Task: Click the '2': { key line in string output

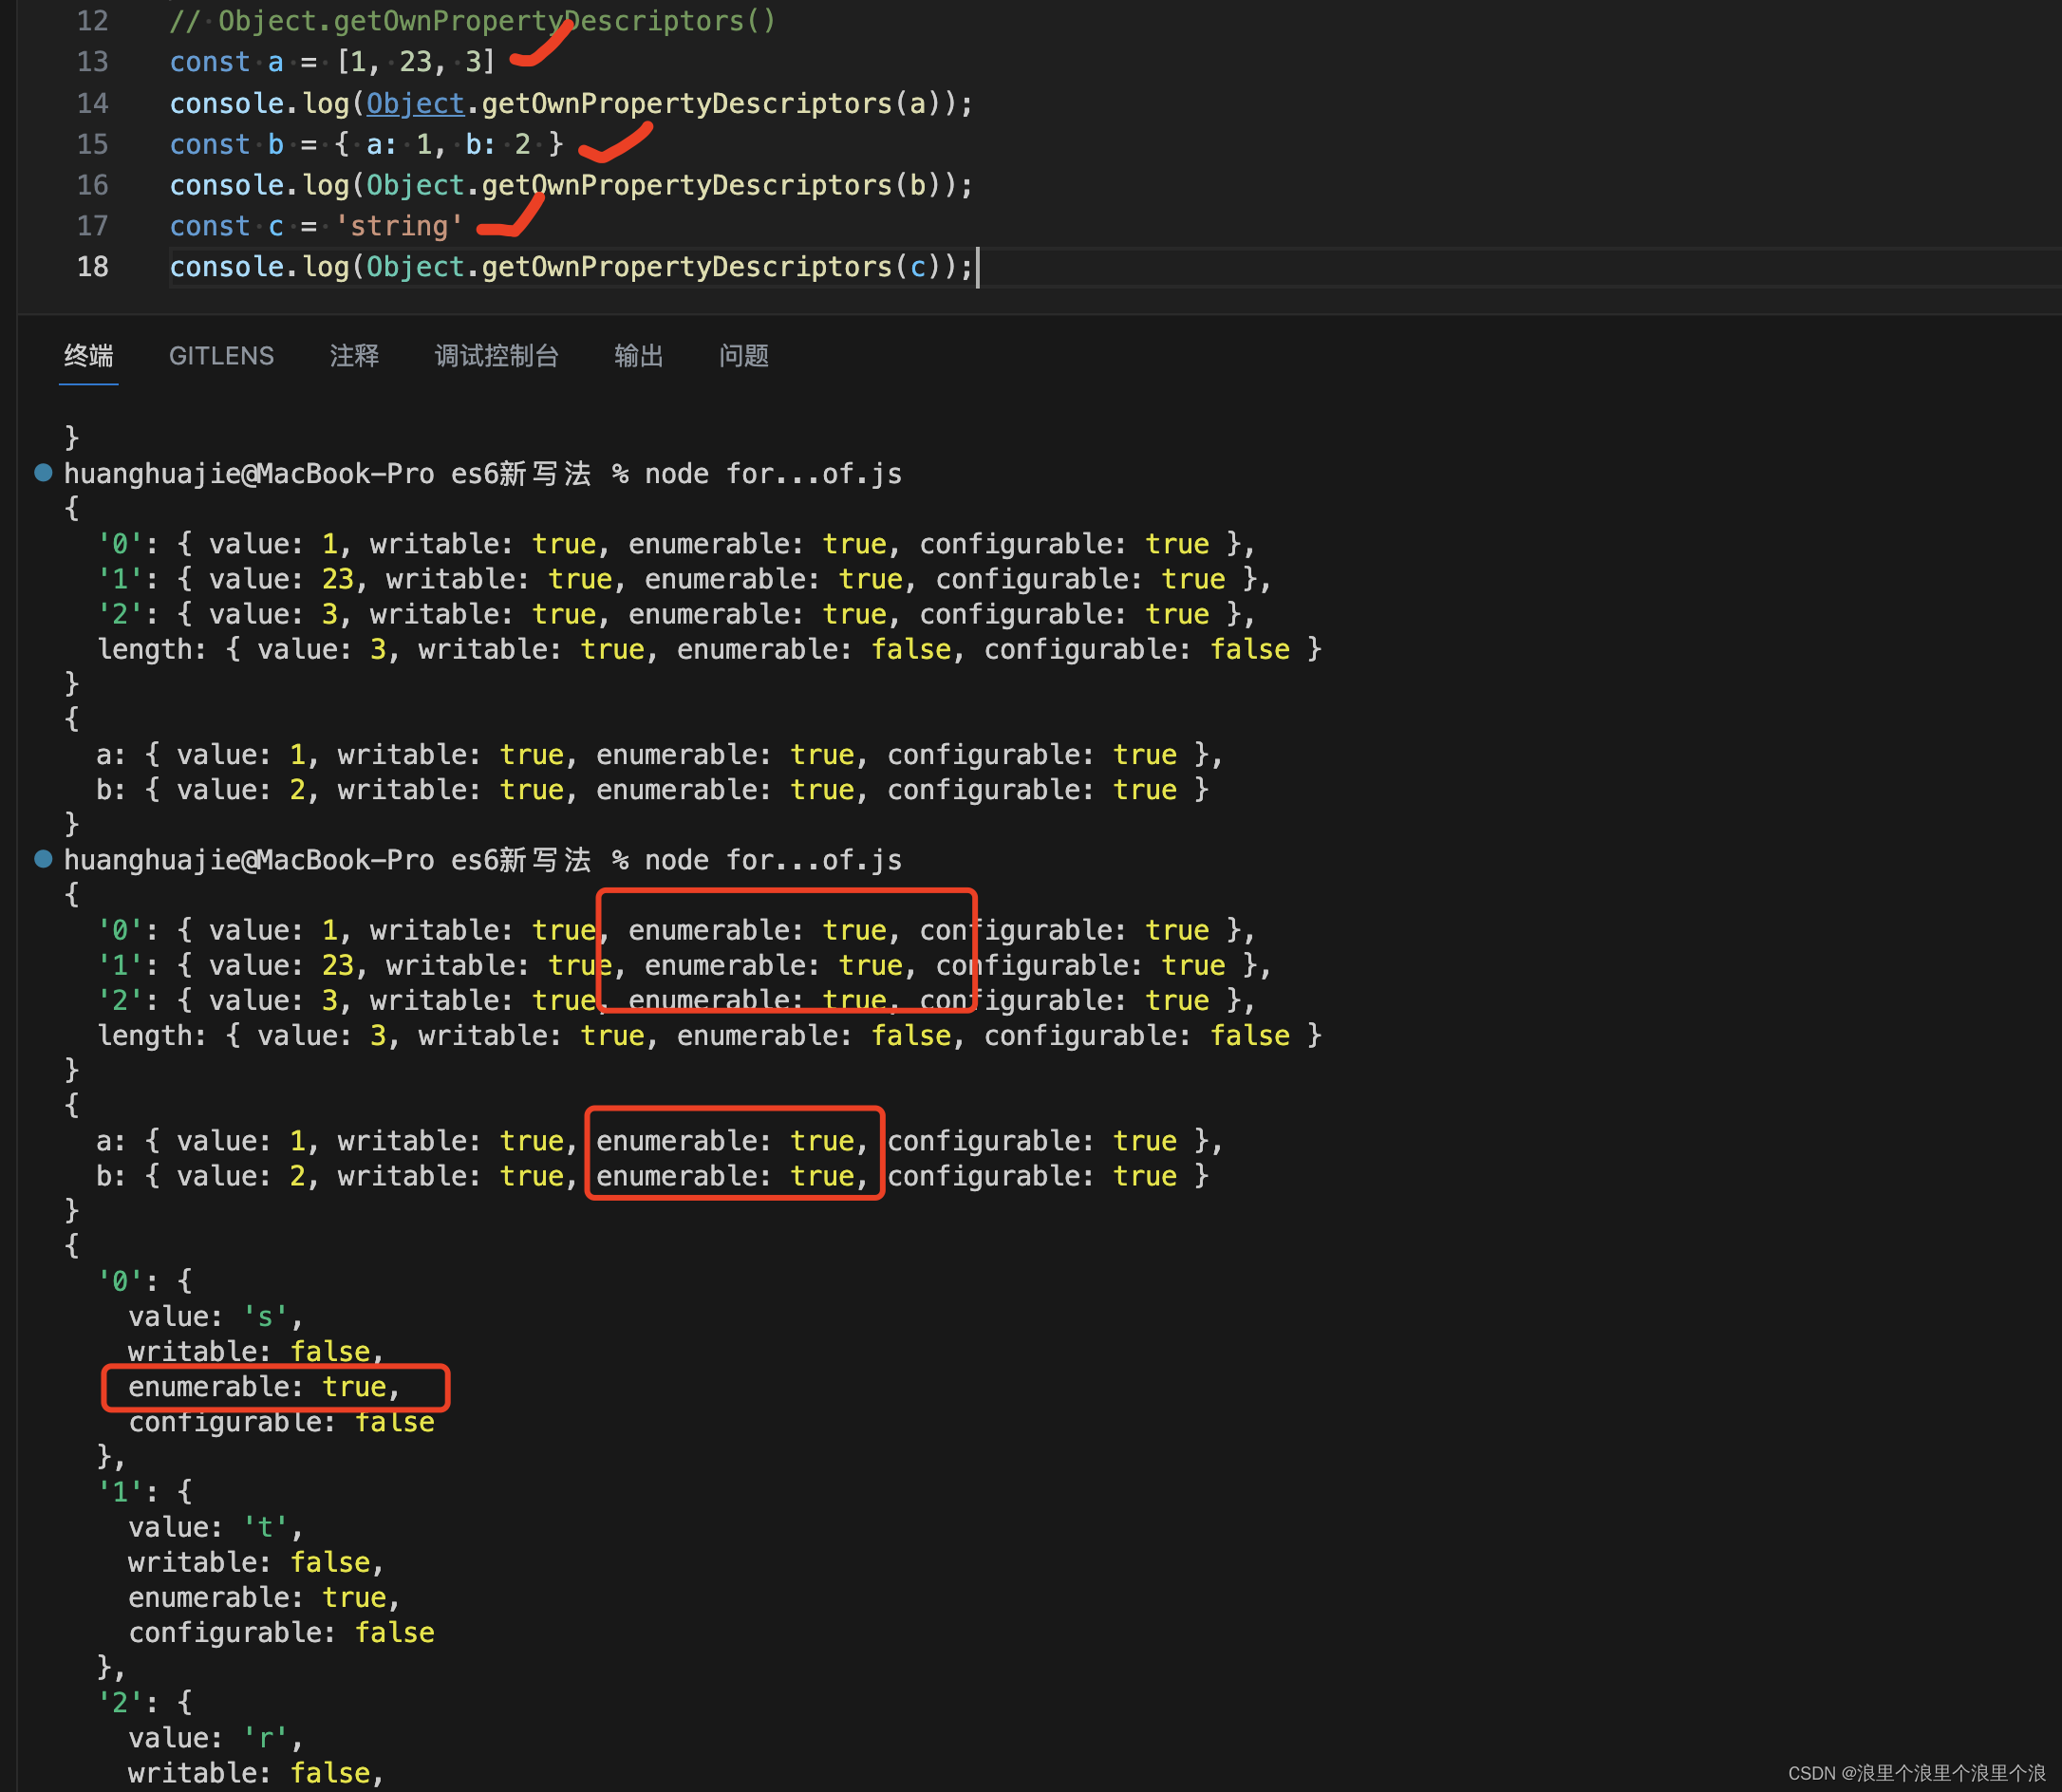Action: pos(145,1703)
